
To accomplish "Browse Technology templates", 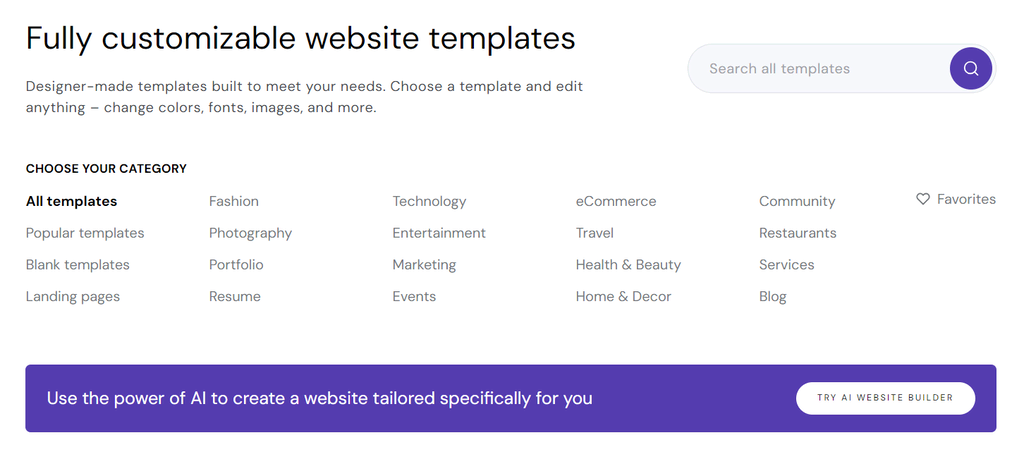I will click(429, 201).
